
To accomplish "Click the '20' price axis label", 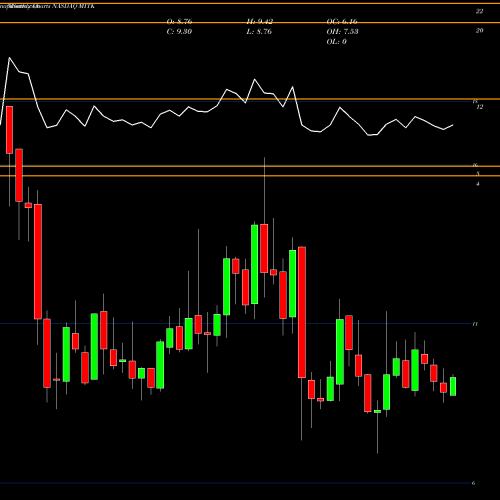I will [x=479, y=30].
